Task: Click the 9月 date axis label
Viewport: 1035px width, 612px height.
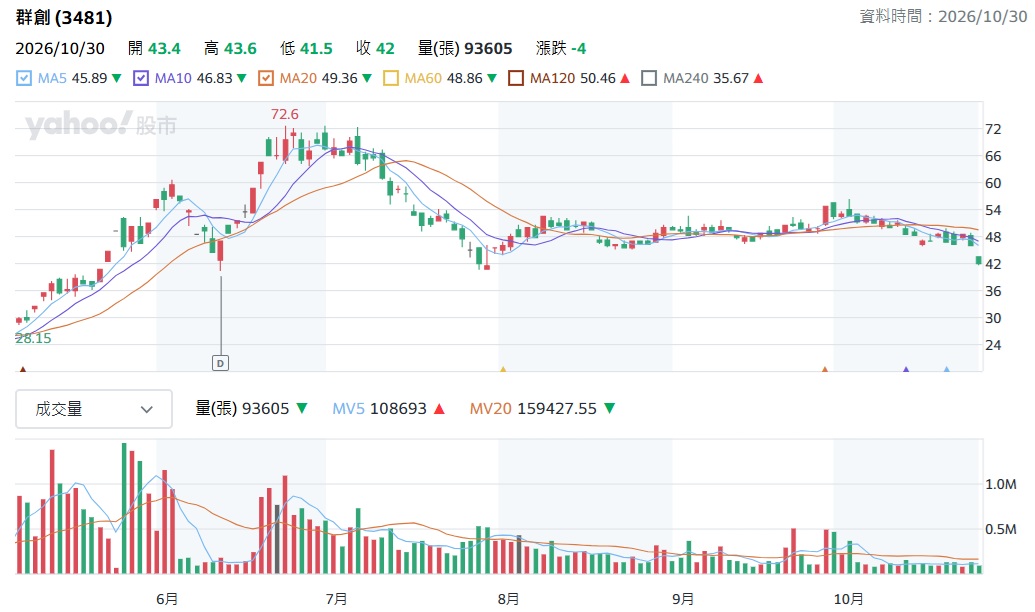Action: (683, 599)
